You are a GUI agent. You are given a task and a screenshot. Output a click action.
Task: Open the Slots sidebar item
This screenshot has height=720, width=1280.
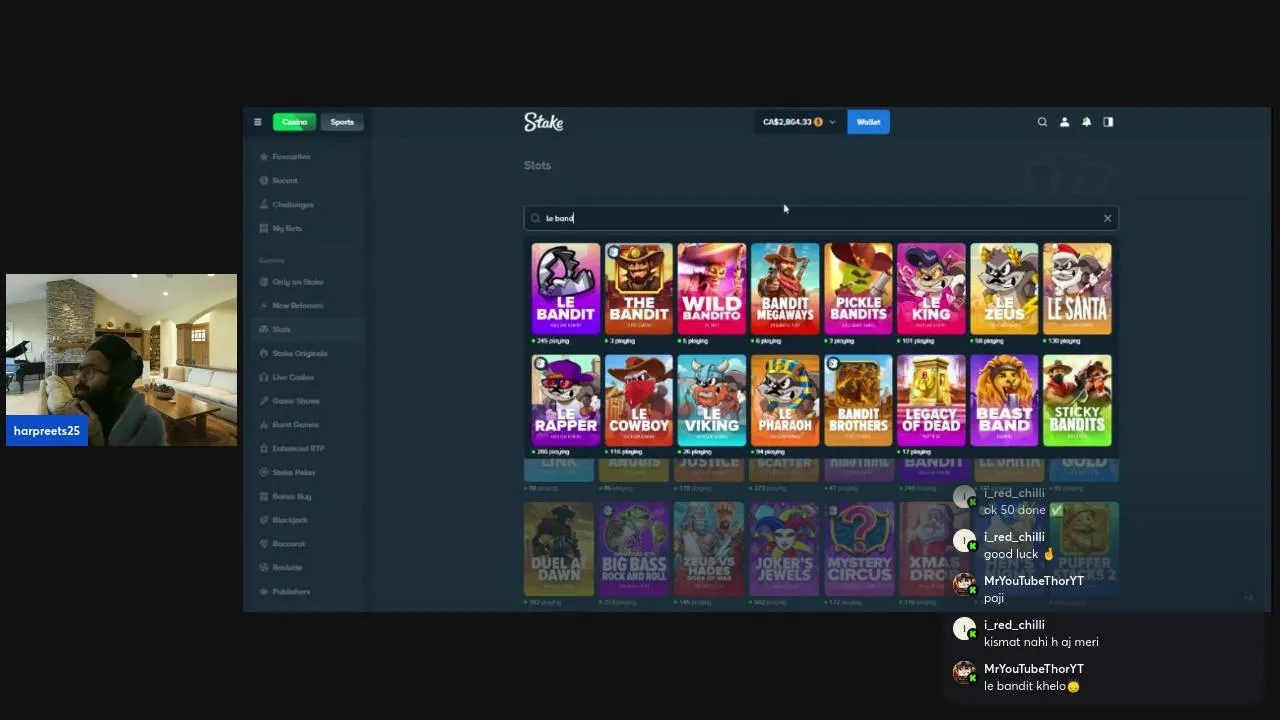(x=305, y=329)
